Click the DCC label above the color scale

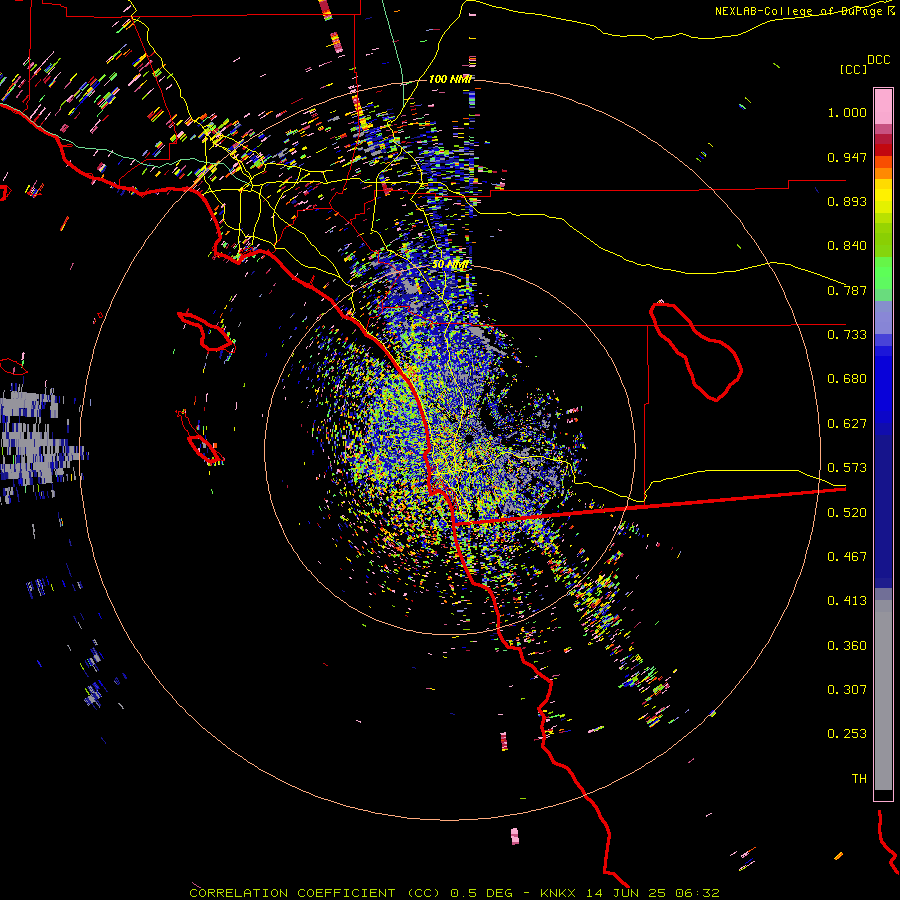coord(878,60)
